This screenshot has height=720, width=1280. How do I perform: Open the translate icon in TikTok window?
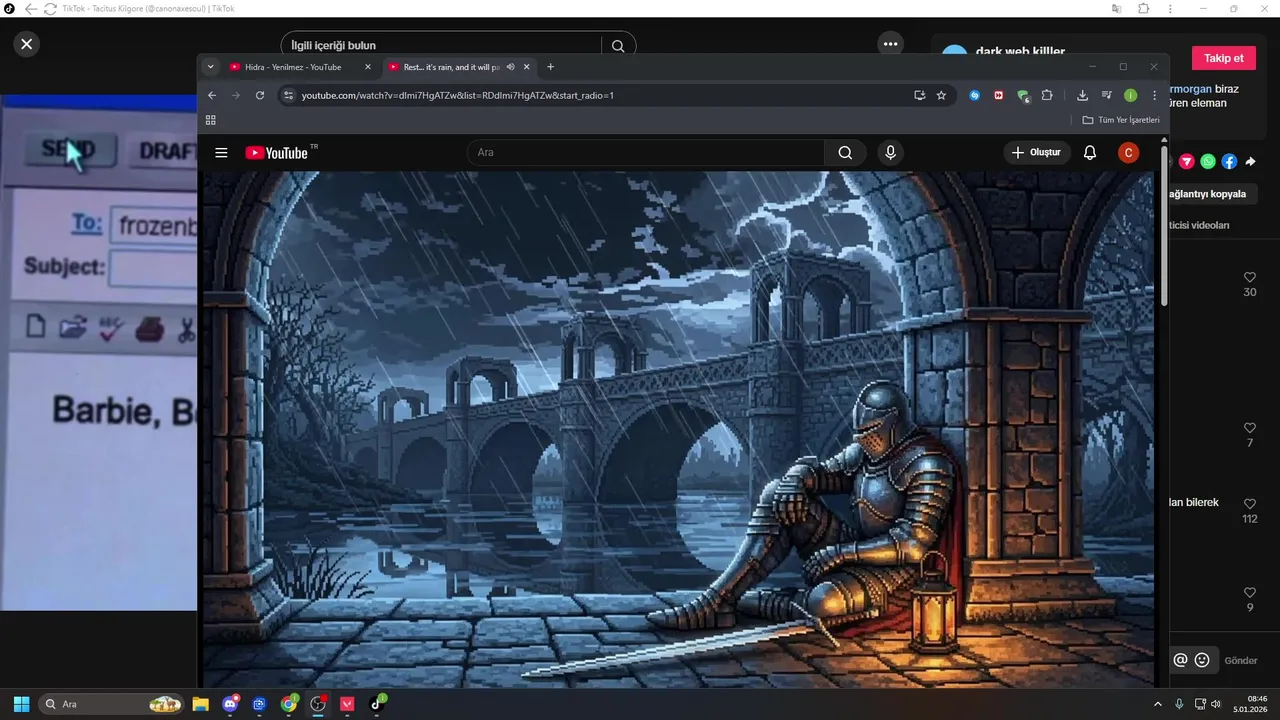1116,9
